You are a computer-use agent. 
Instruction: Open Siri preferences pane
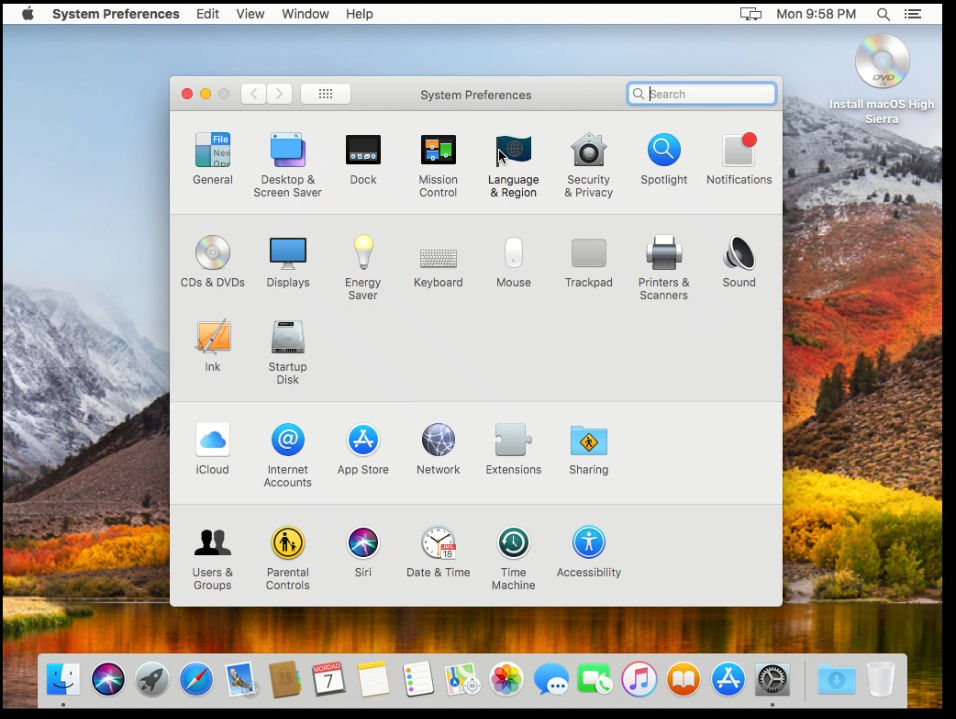coord(363,551)
